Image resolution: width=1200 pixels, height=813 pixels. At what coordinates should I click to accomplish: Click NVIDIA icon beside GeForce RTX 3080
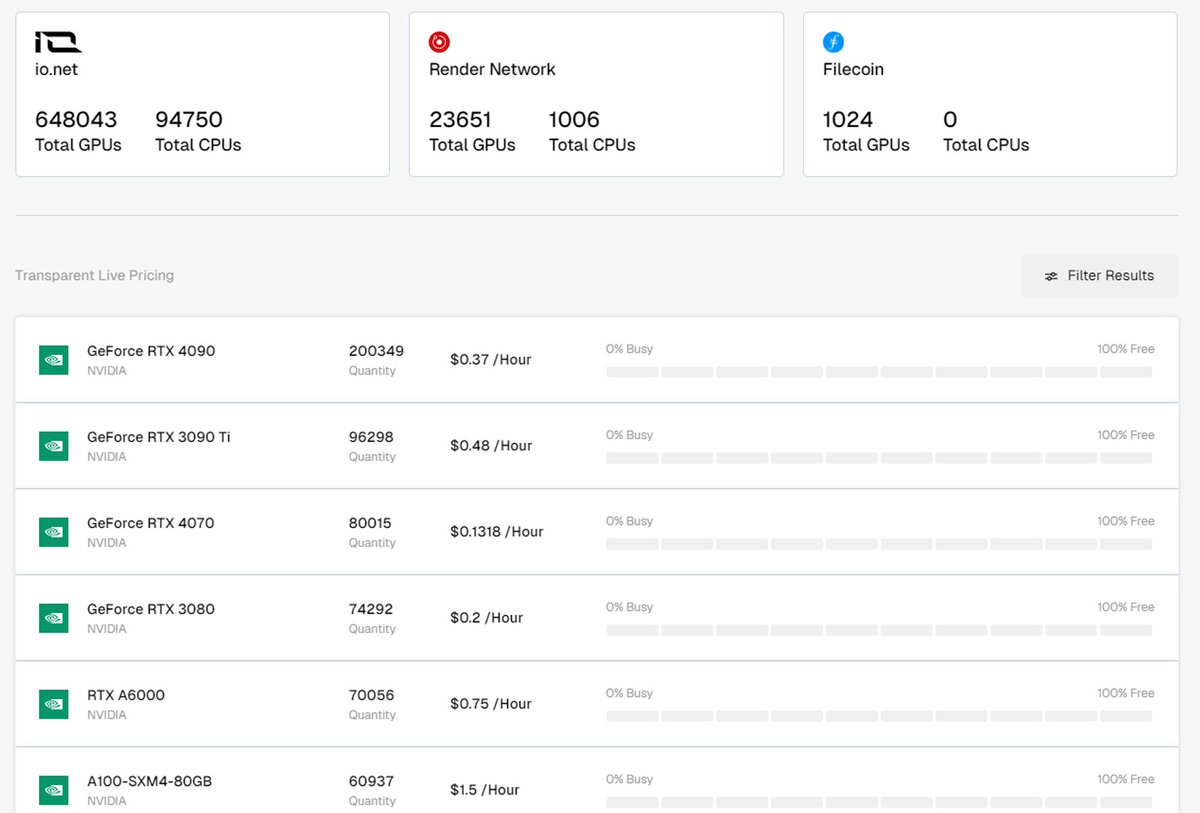tap(54, 618)
